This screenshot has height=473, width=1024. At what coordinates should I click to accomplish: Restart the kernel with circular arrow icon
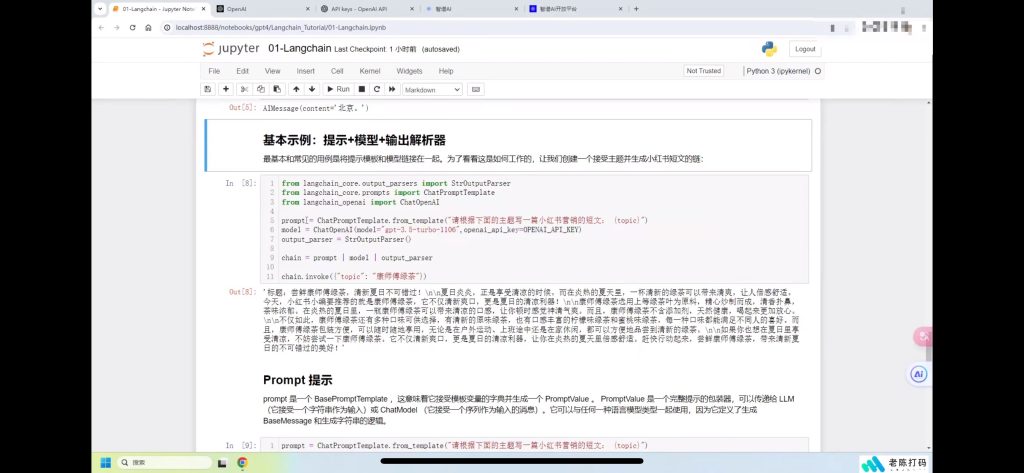376,89
